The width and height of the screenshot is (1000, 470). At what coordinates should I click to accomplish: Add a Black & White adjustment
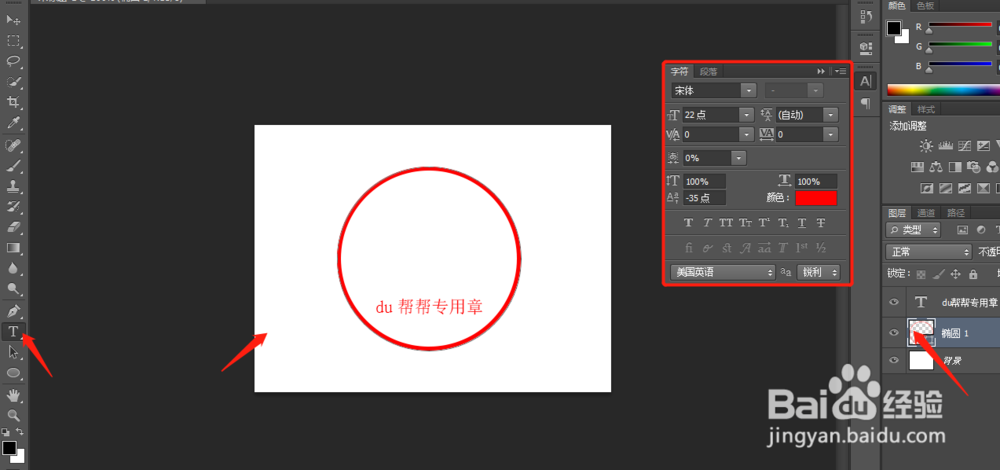955,167
